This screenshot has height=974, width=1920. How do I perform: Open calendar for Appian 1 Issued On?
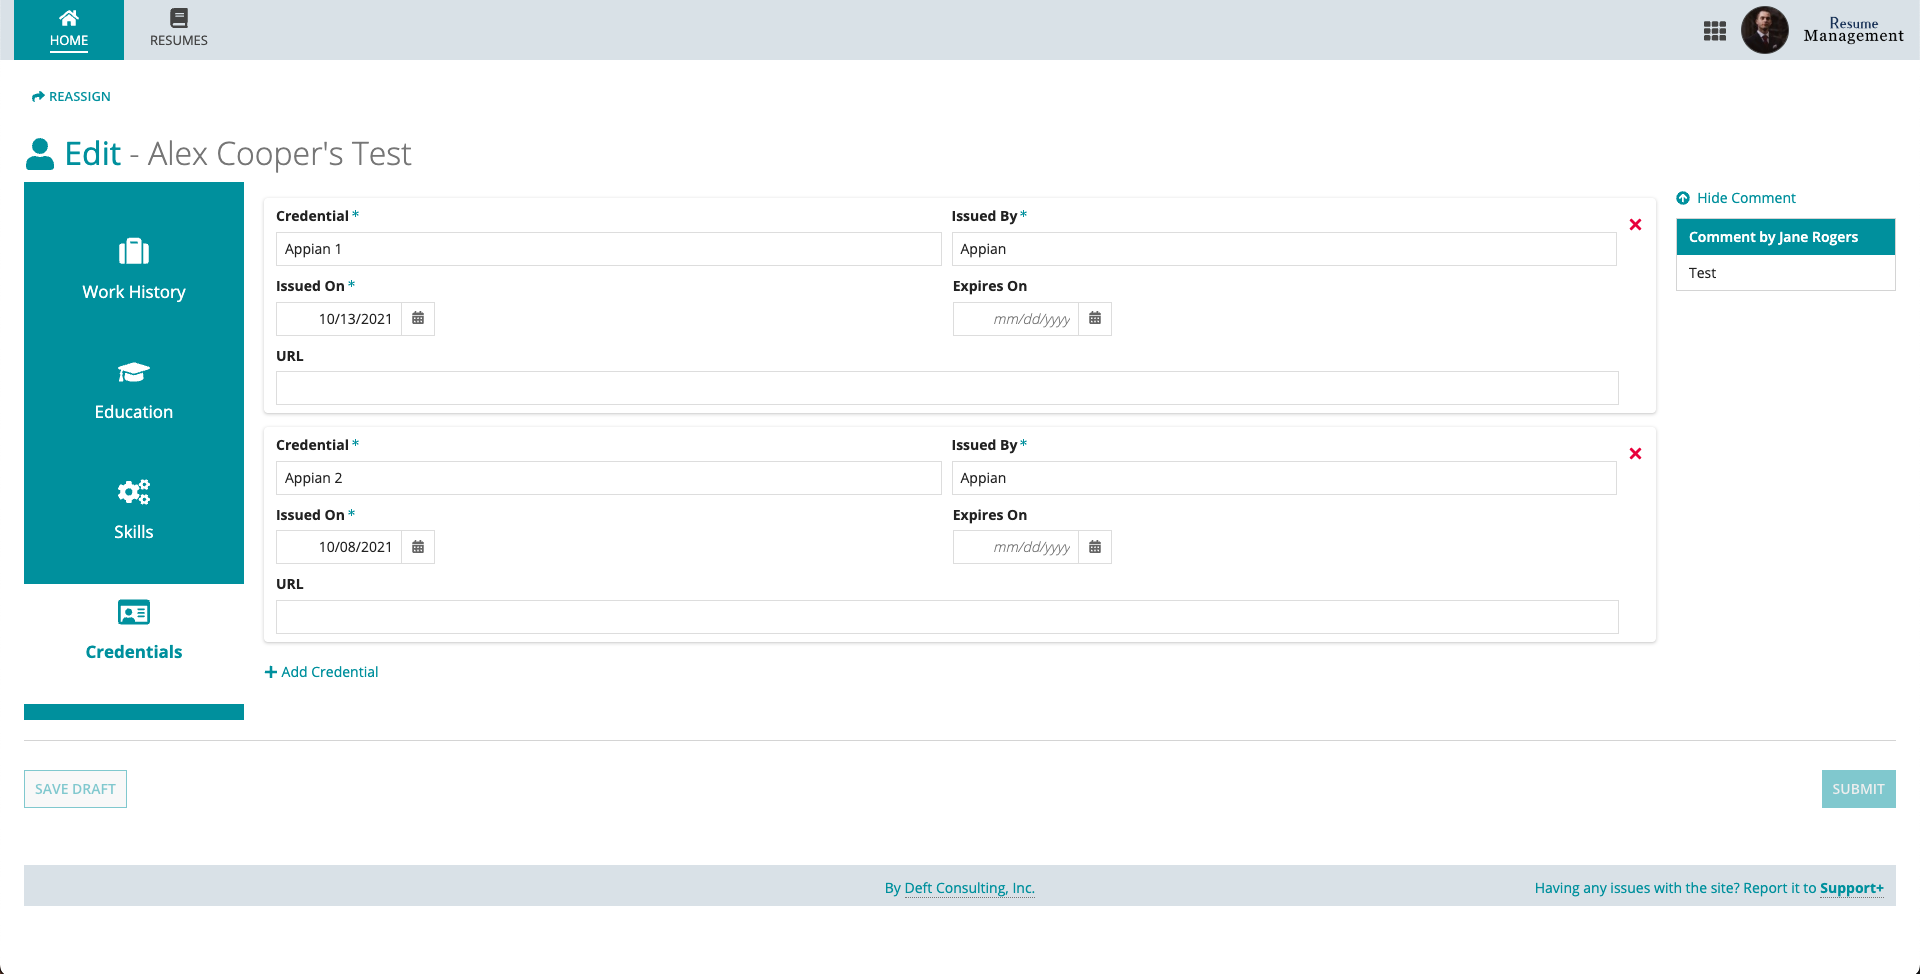(418, 319)
